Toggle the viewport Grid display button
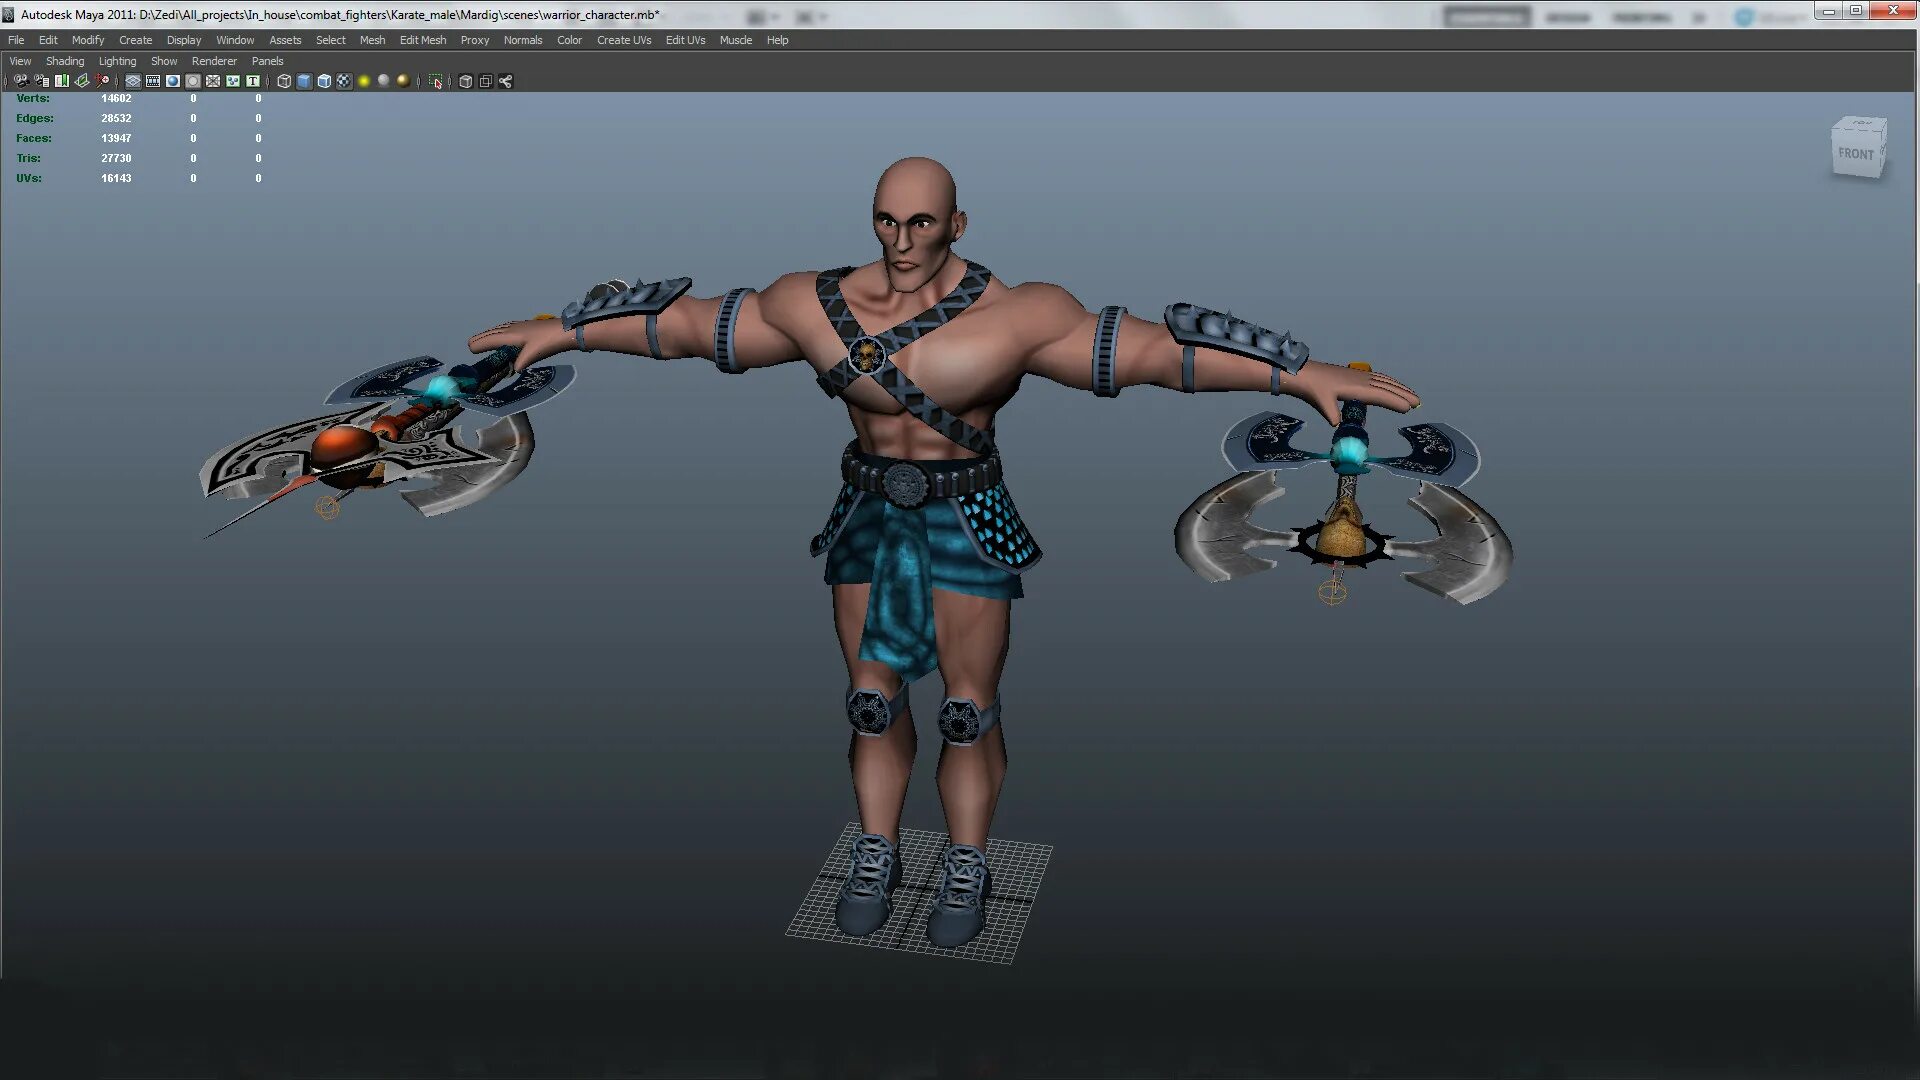Image resolution: width=1920 pixels, height=1080 pixels. (133, 81)
